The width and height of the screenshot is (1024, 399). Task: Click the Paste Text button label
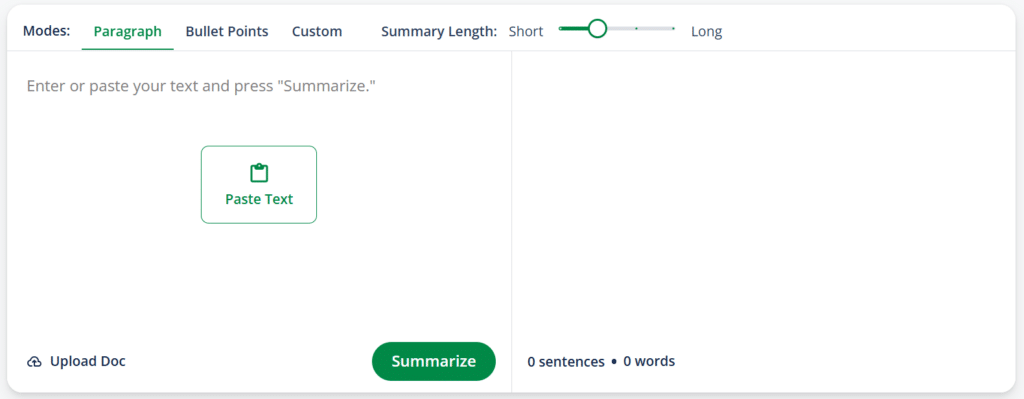(259, 199)
